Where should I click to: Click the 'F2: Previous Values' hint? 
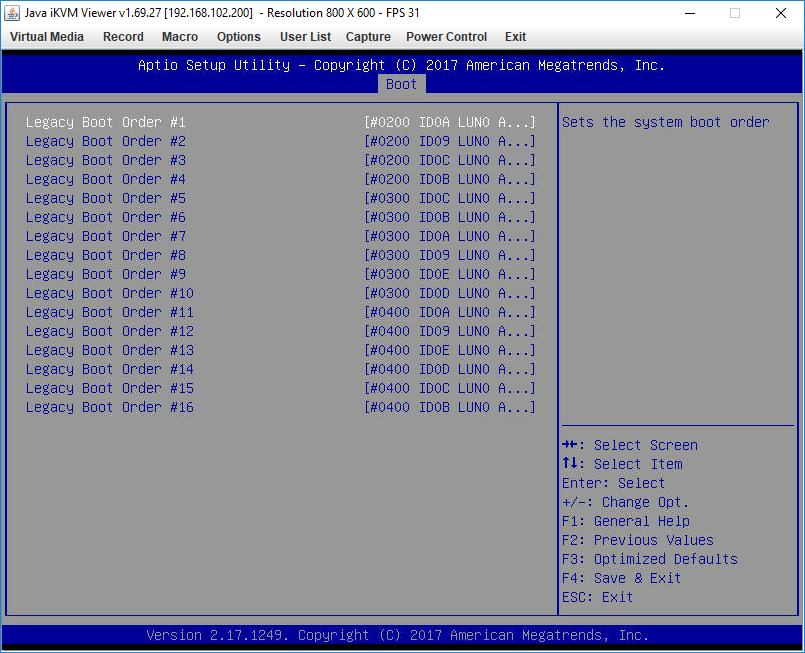tap(638, 540)
